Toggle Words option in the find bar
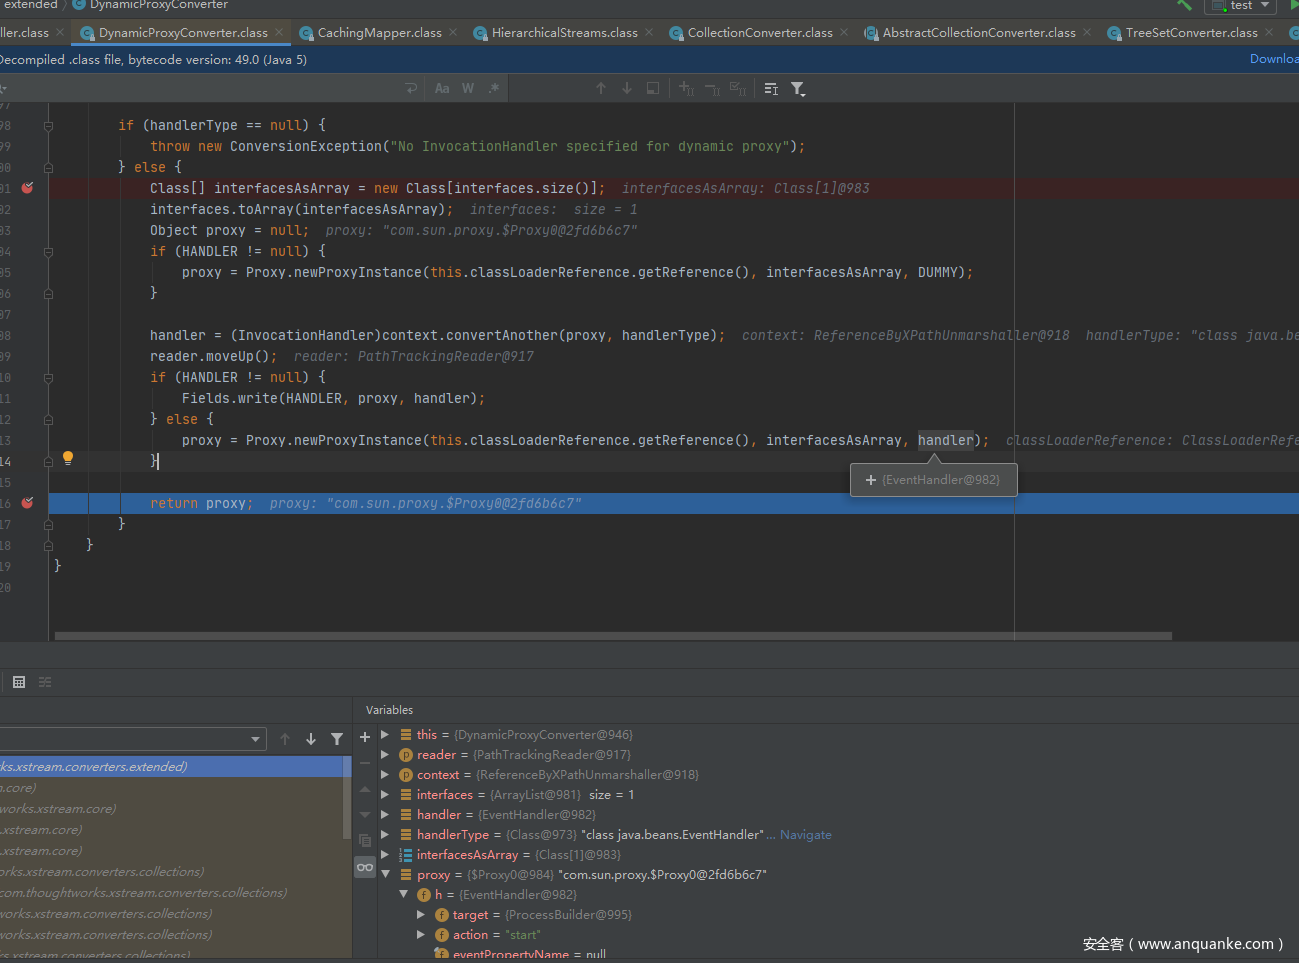 [468, 89]
